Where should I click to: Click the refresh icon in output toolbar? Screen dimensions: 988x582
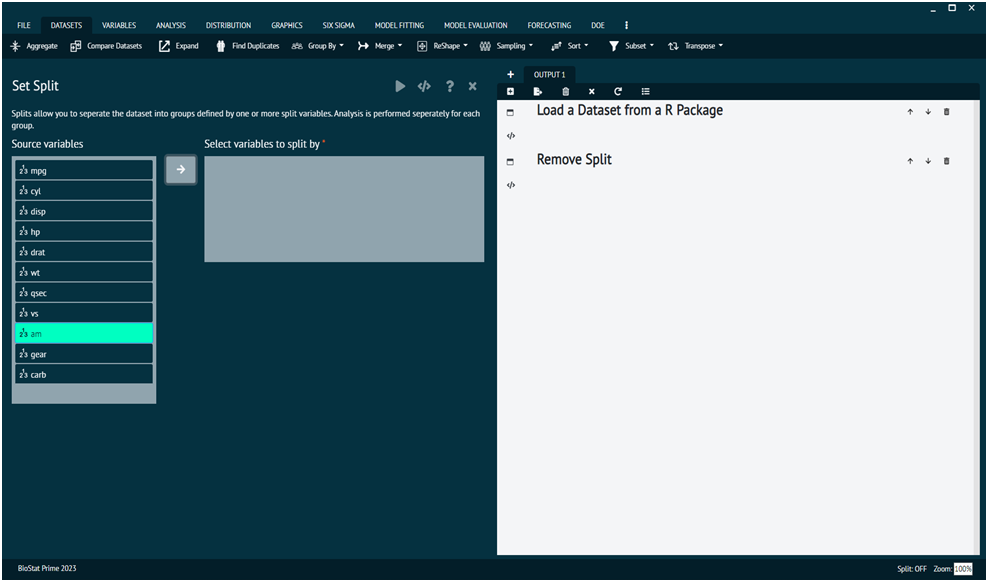coord(618,92)
